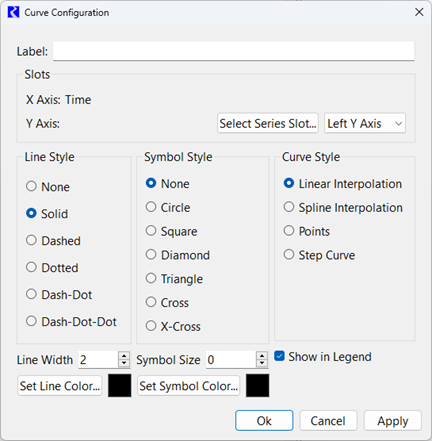Open Set Line Color dialog
Image resolution: width=432 pixels, height=441 pixels.
(60, 386)
